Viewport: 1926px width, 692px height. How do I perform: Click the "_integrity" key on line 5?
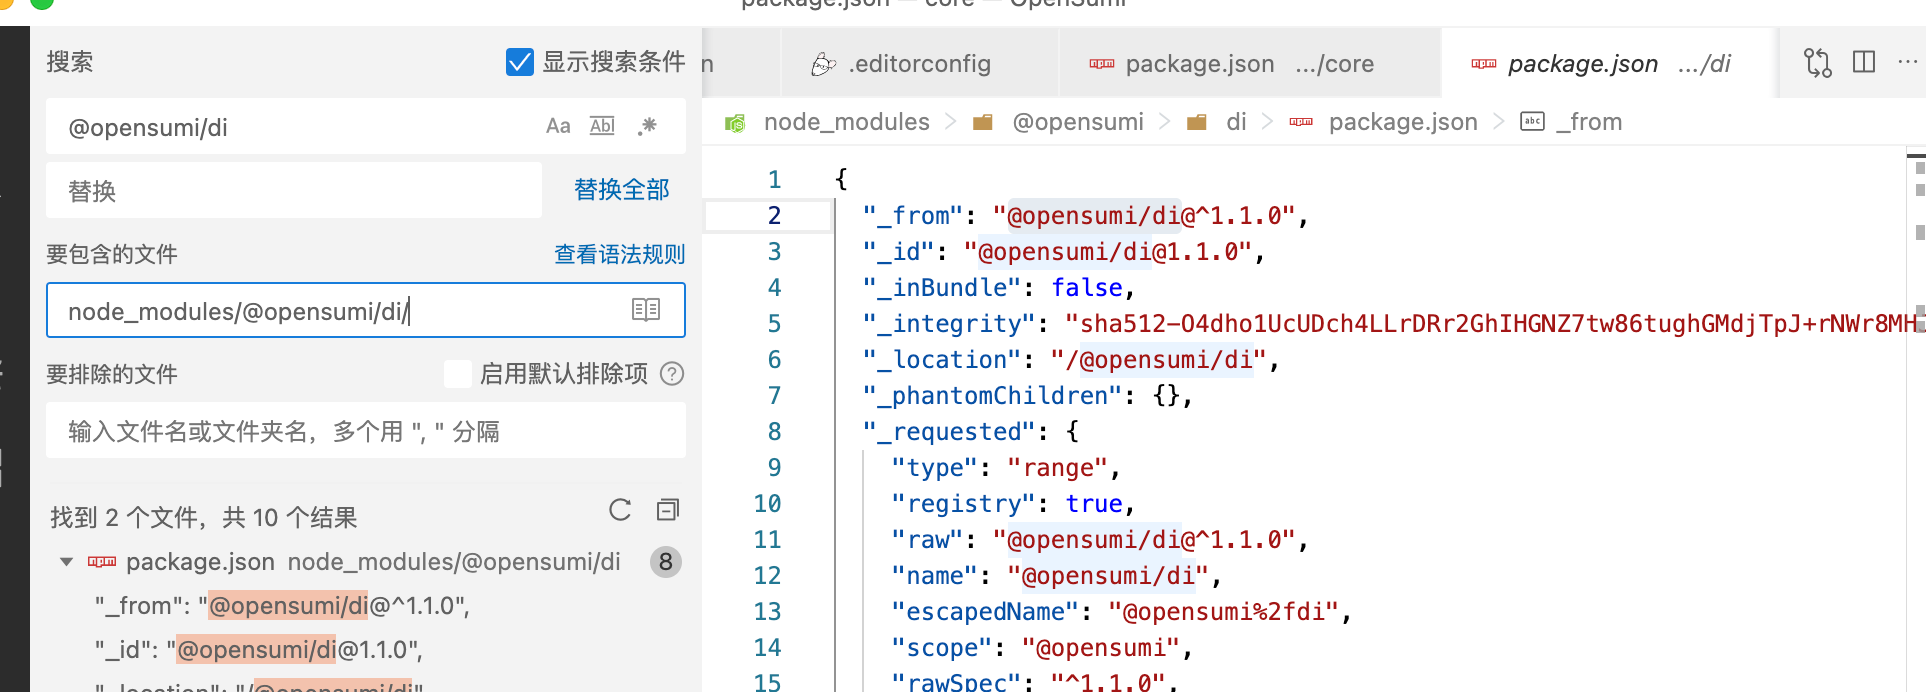tap(949, 324)
